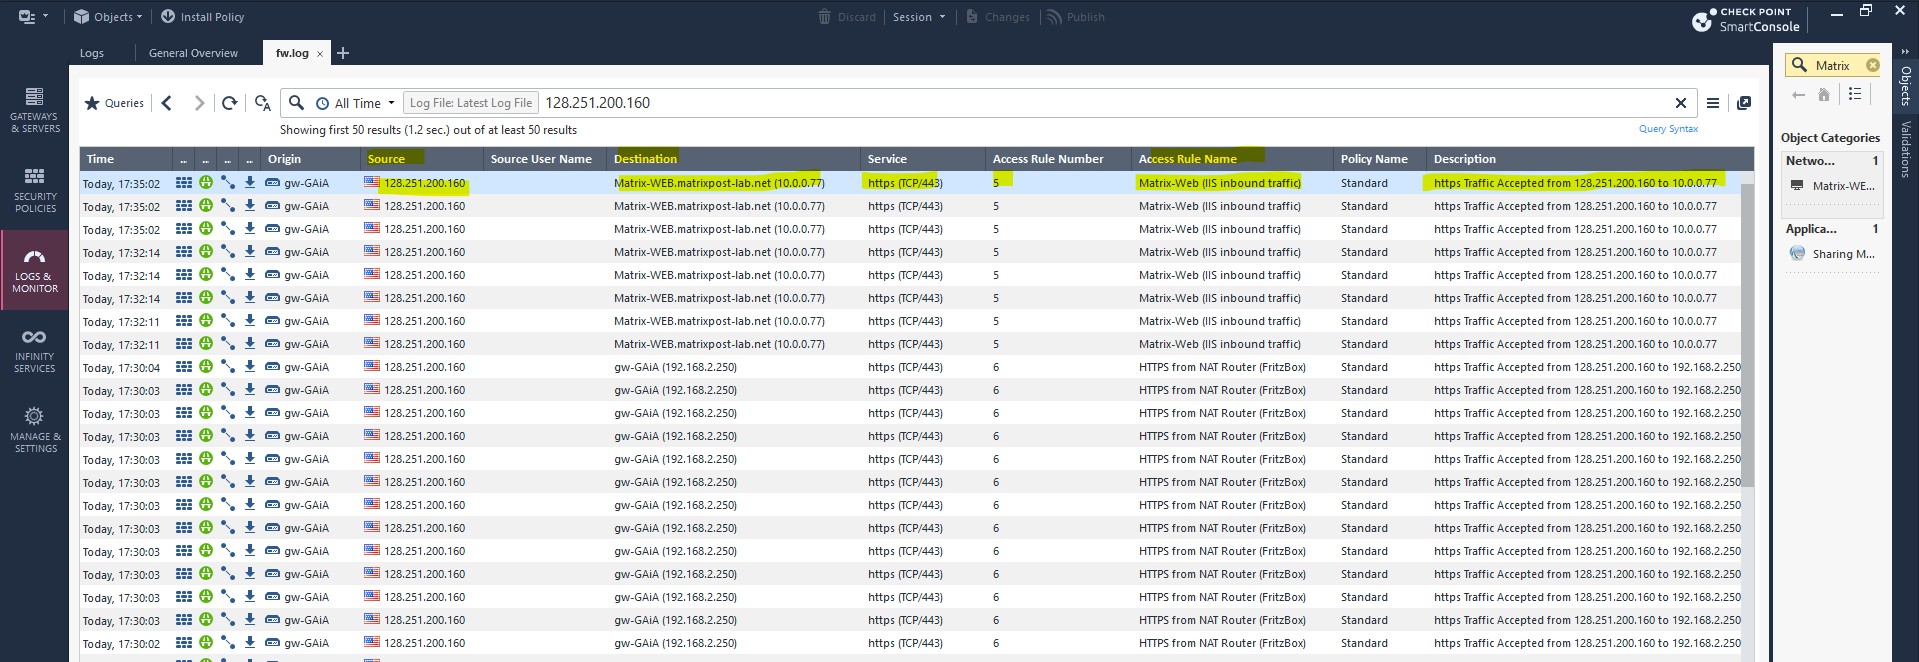The height and width of the screenshot is (662, 1919).
Task: Open Logs & Monitor view
Action: [35, 270]
